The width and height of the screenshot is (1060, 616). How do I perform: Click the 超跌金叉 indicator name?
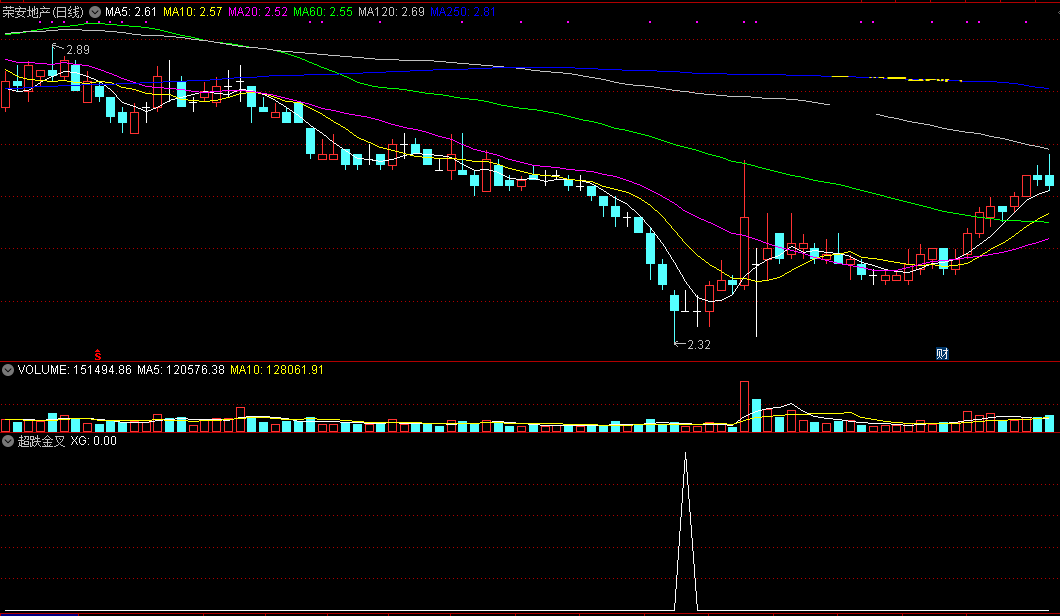41,441
